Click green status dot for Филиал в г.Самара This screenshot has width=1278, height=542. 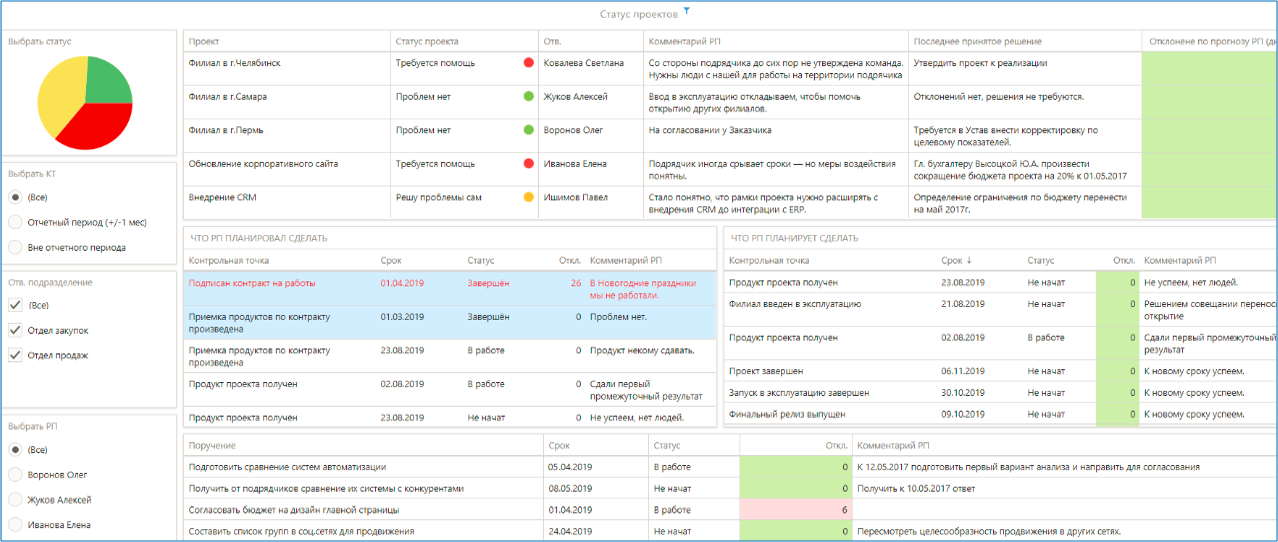[x=528, y=96]
